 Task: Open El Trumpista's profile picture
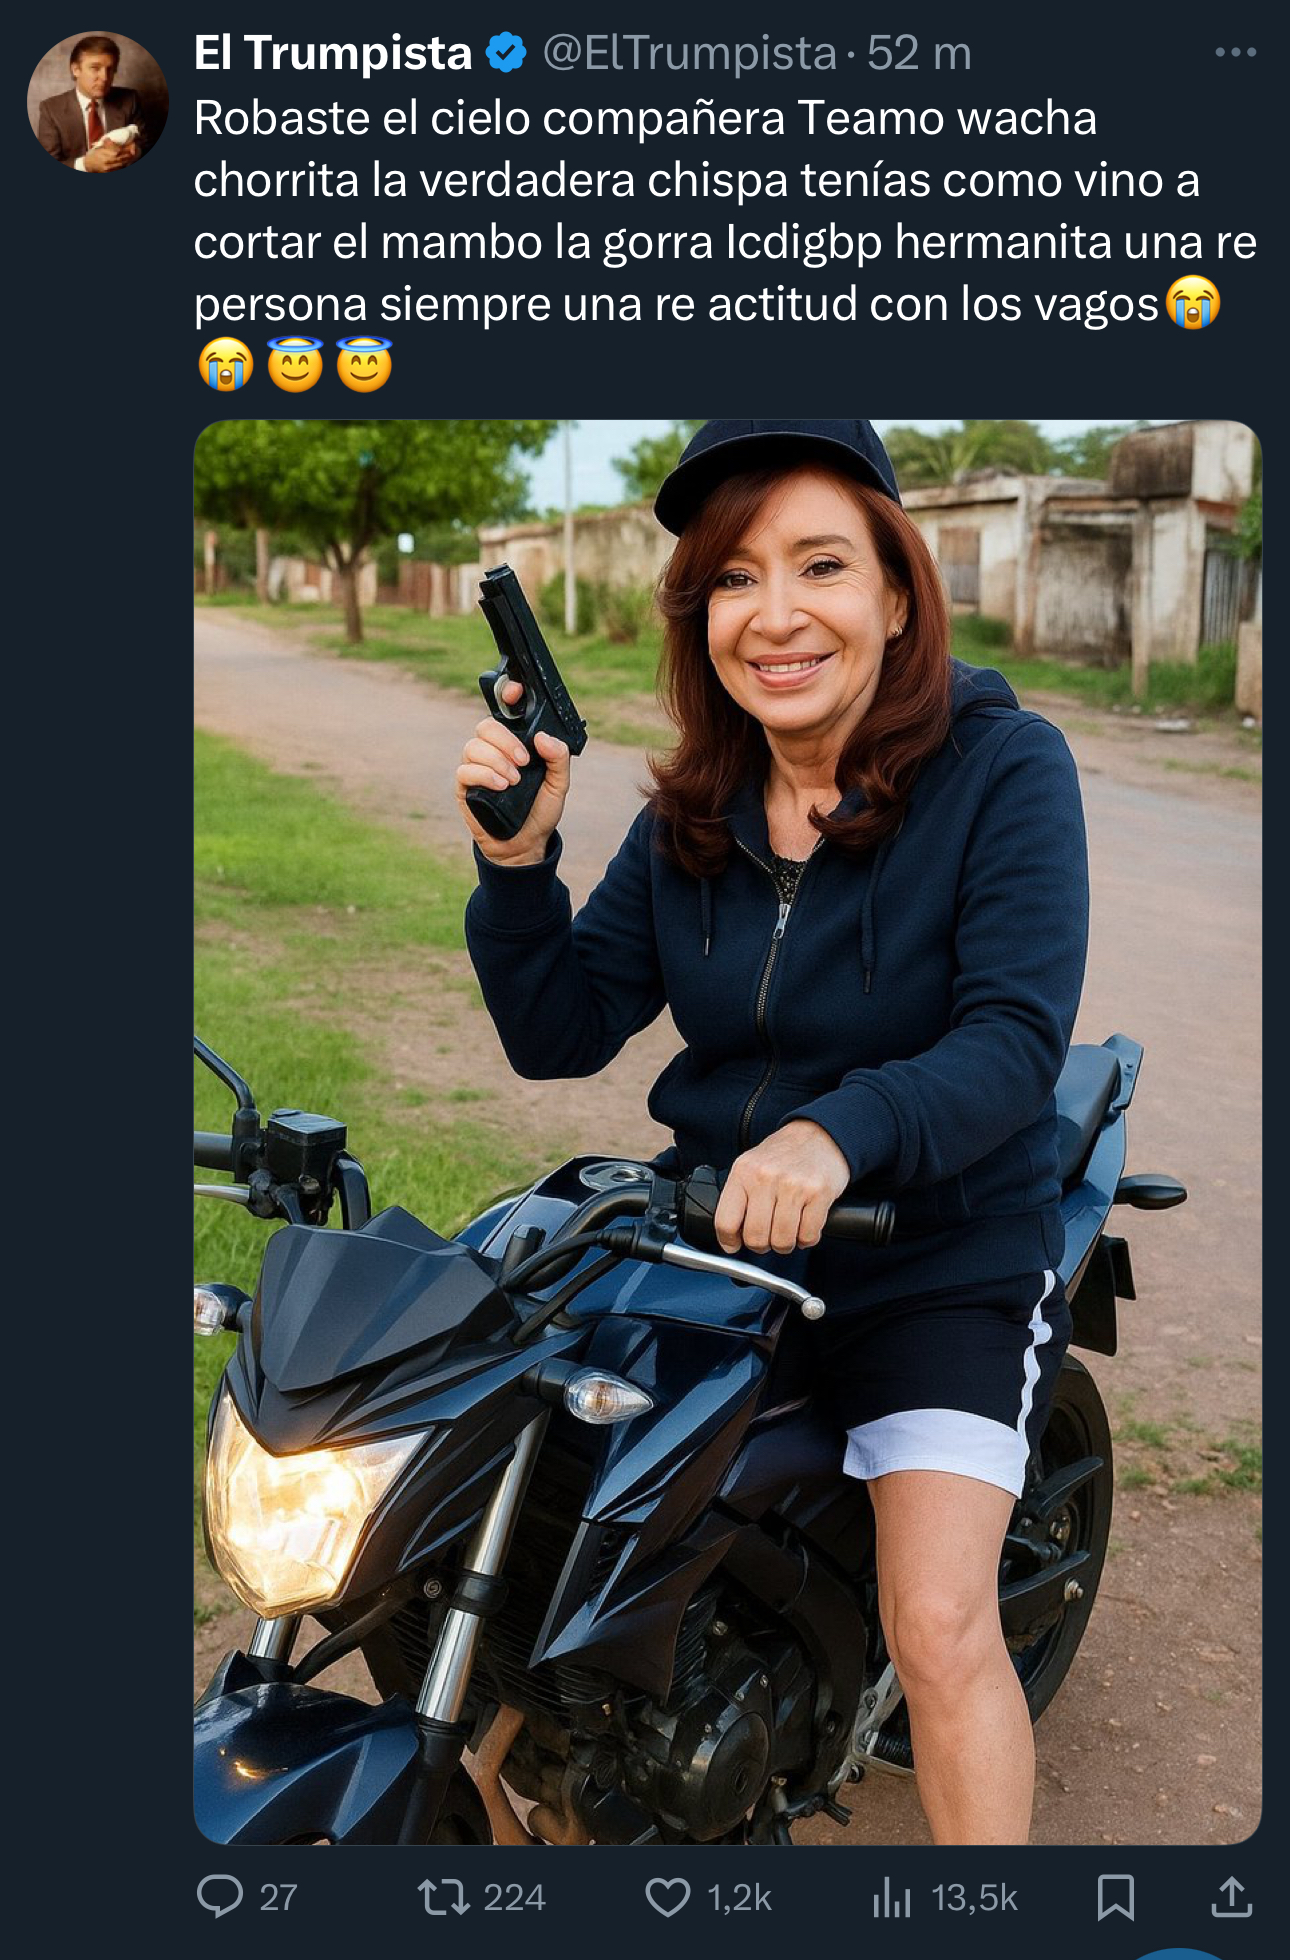coord(97,101)
